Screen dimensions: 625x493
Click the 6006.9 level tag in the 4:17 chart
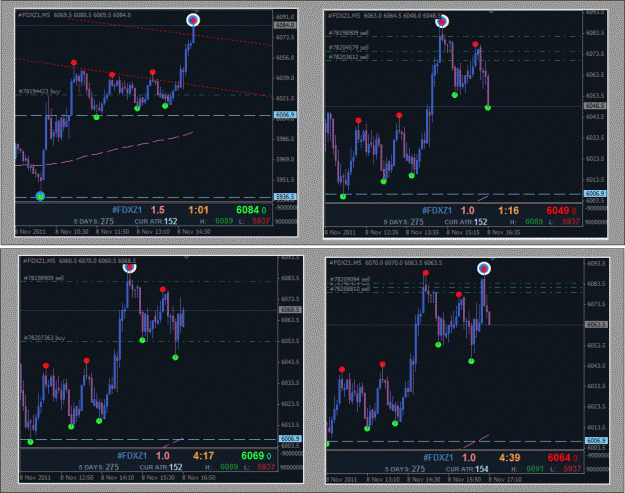coord(290,438)
